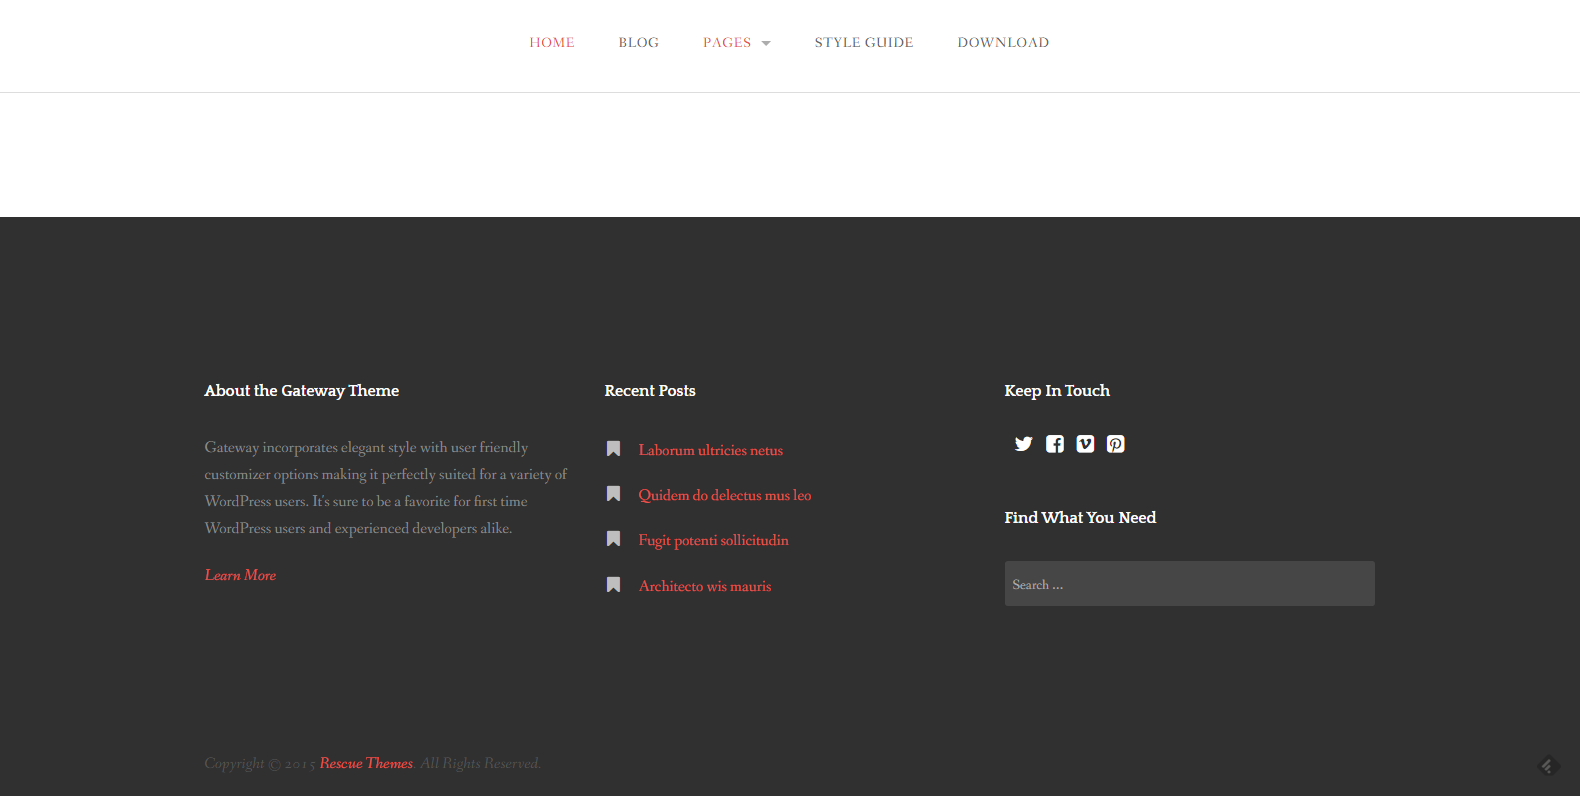Navigate to the Style Guide page
This screenshot has height=796, width=1580.
click(x=863, y=42)
